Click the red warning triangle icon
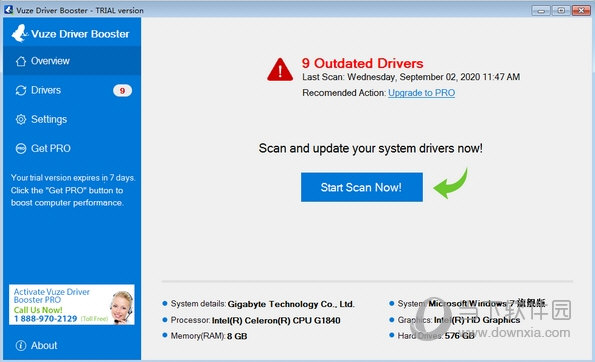 click(280, 70)
